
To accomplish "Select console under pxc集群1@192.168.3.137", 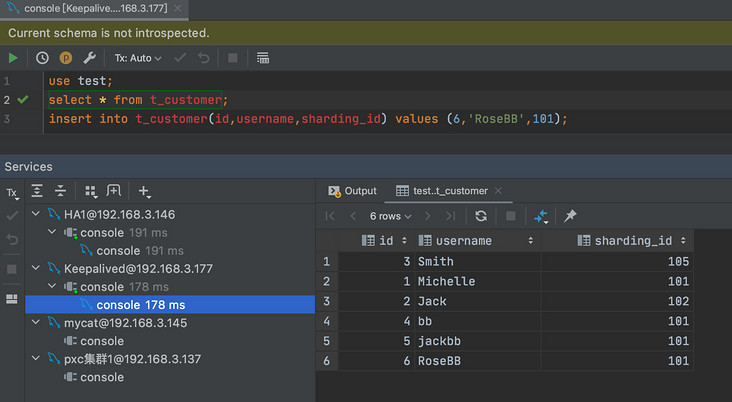I will (x=102, y=377).
